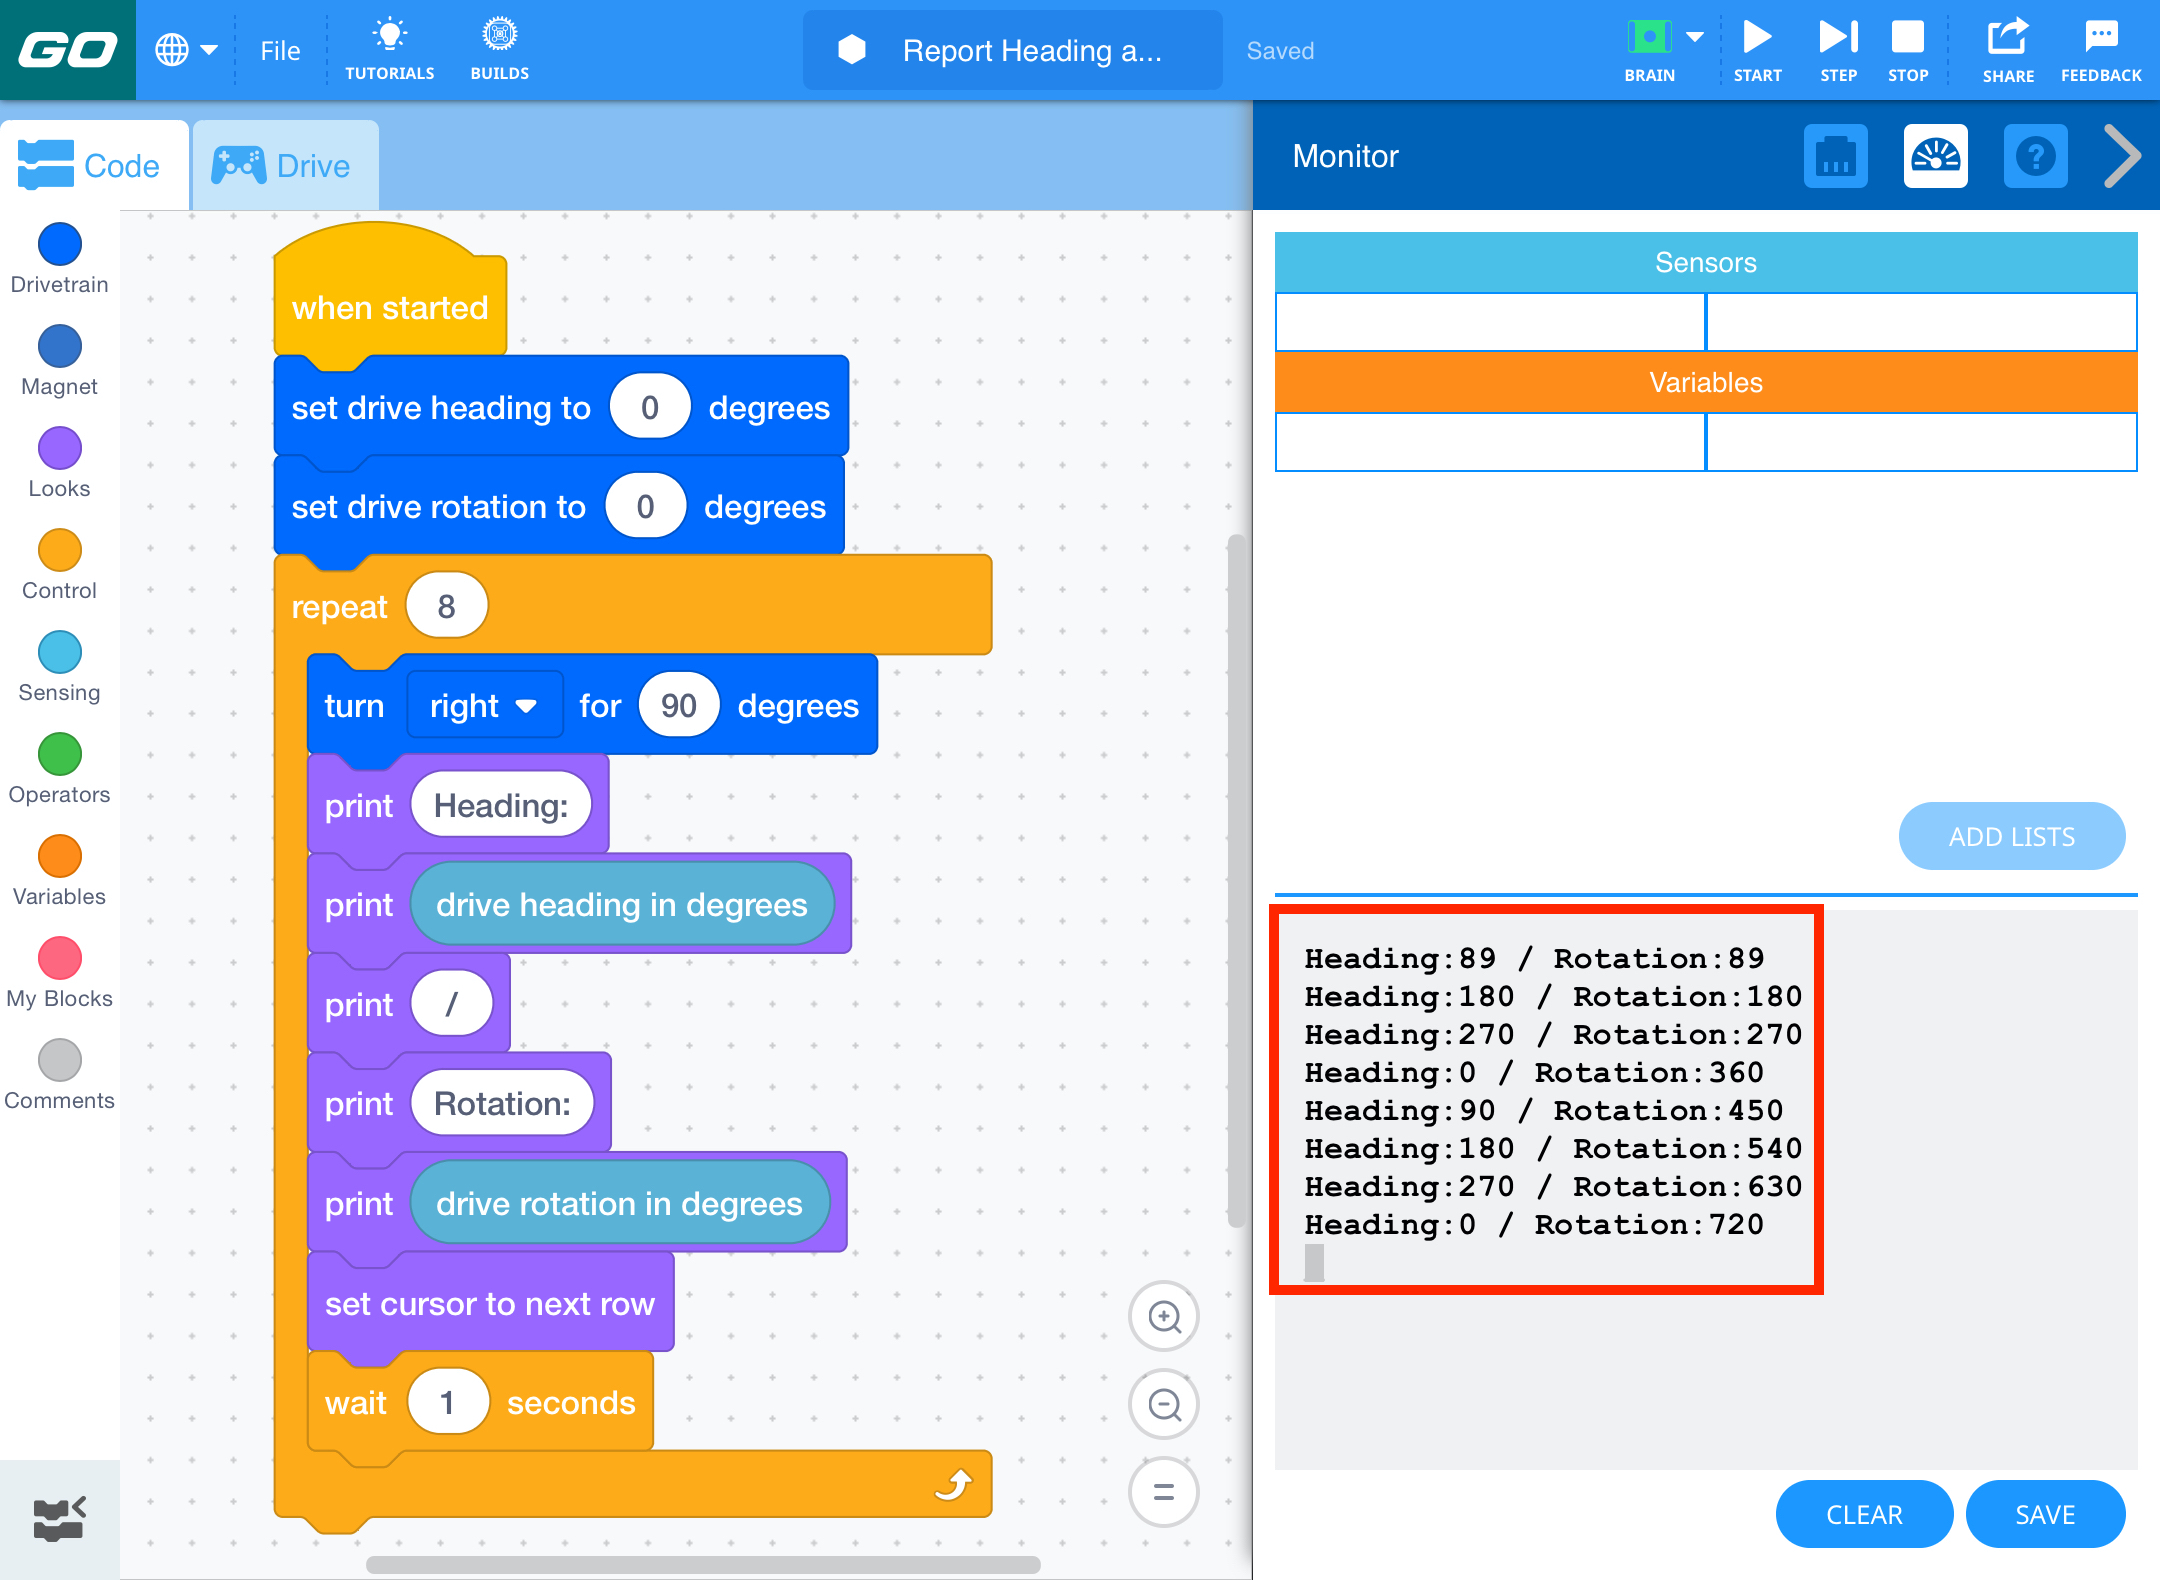The image size is (2160, 1580).
Task: Click the ADD LISTS button
Action: [x=2011, y=836]
